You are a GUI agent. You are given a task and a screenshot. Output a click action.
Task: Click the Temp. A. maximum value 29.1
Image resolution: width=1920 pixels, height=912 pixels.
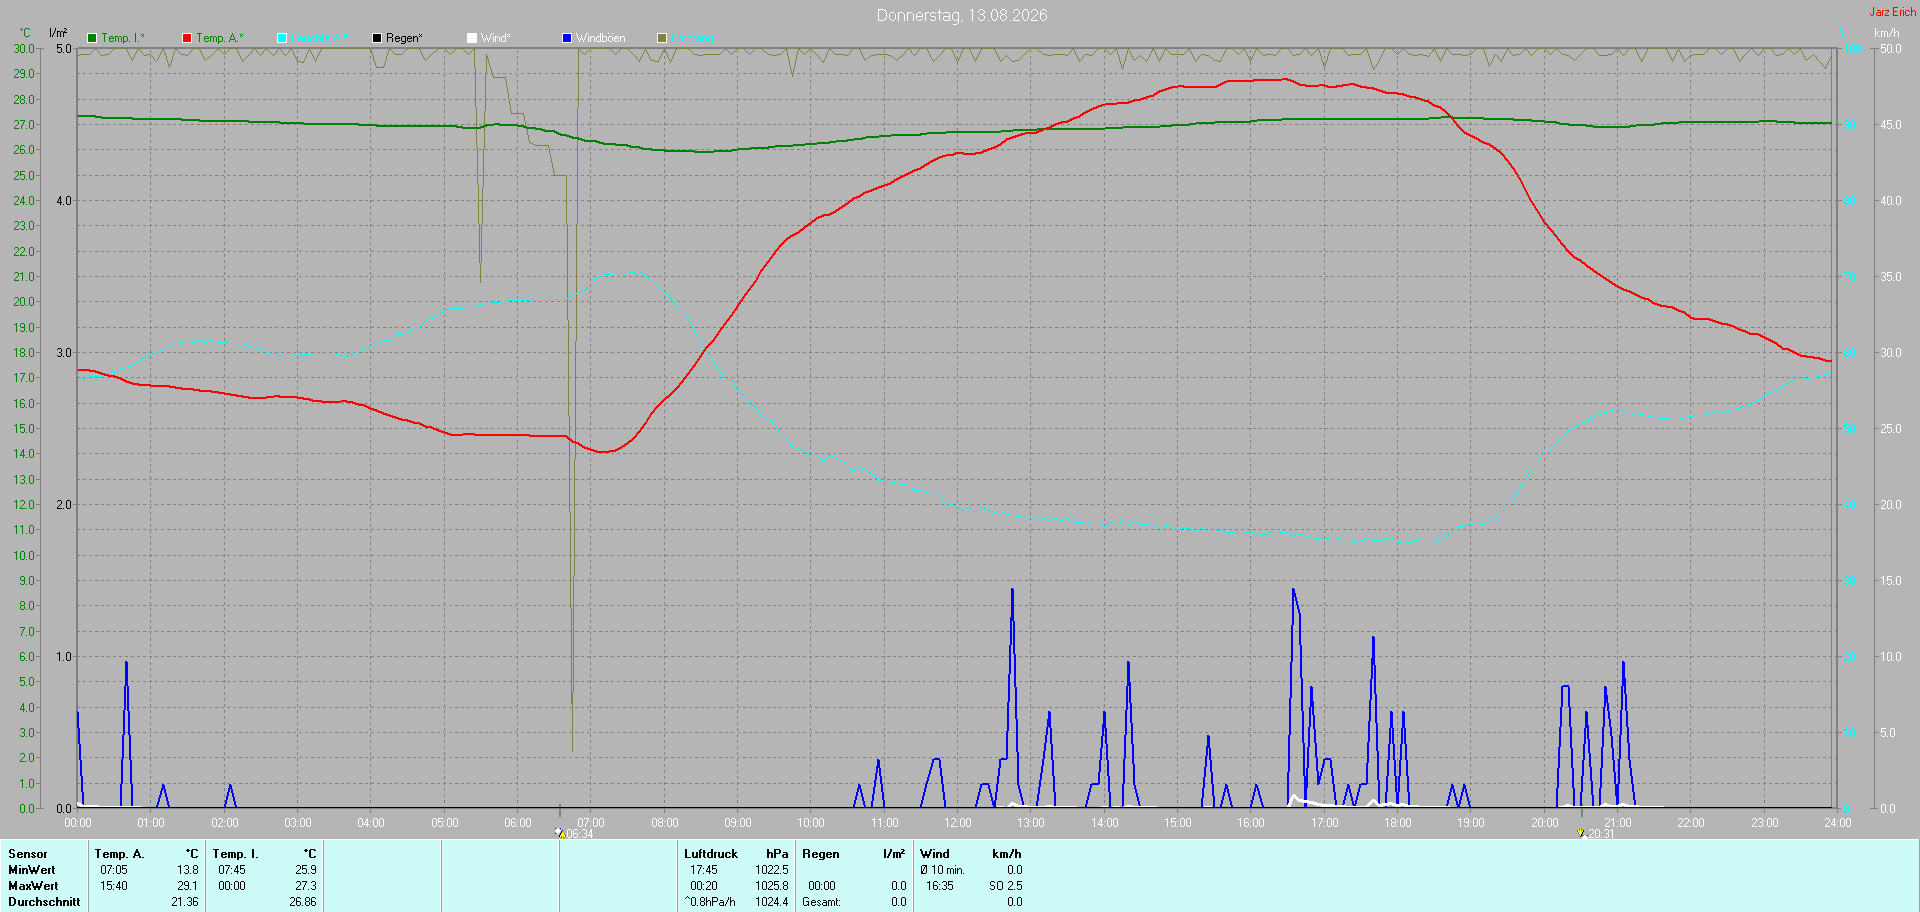click(x=188, y=886)
